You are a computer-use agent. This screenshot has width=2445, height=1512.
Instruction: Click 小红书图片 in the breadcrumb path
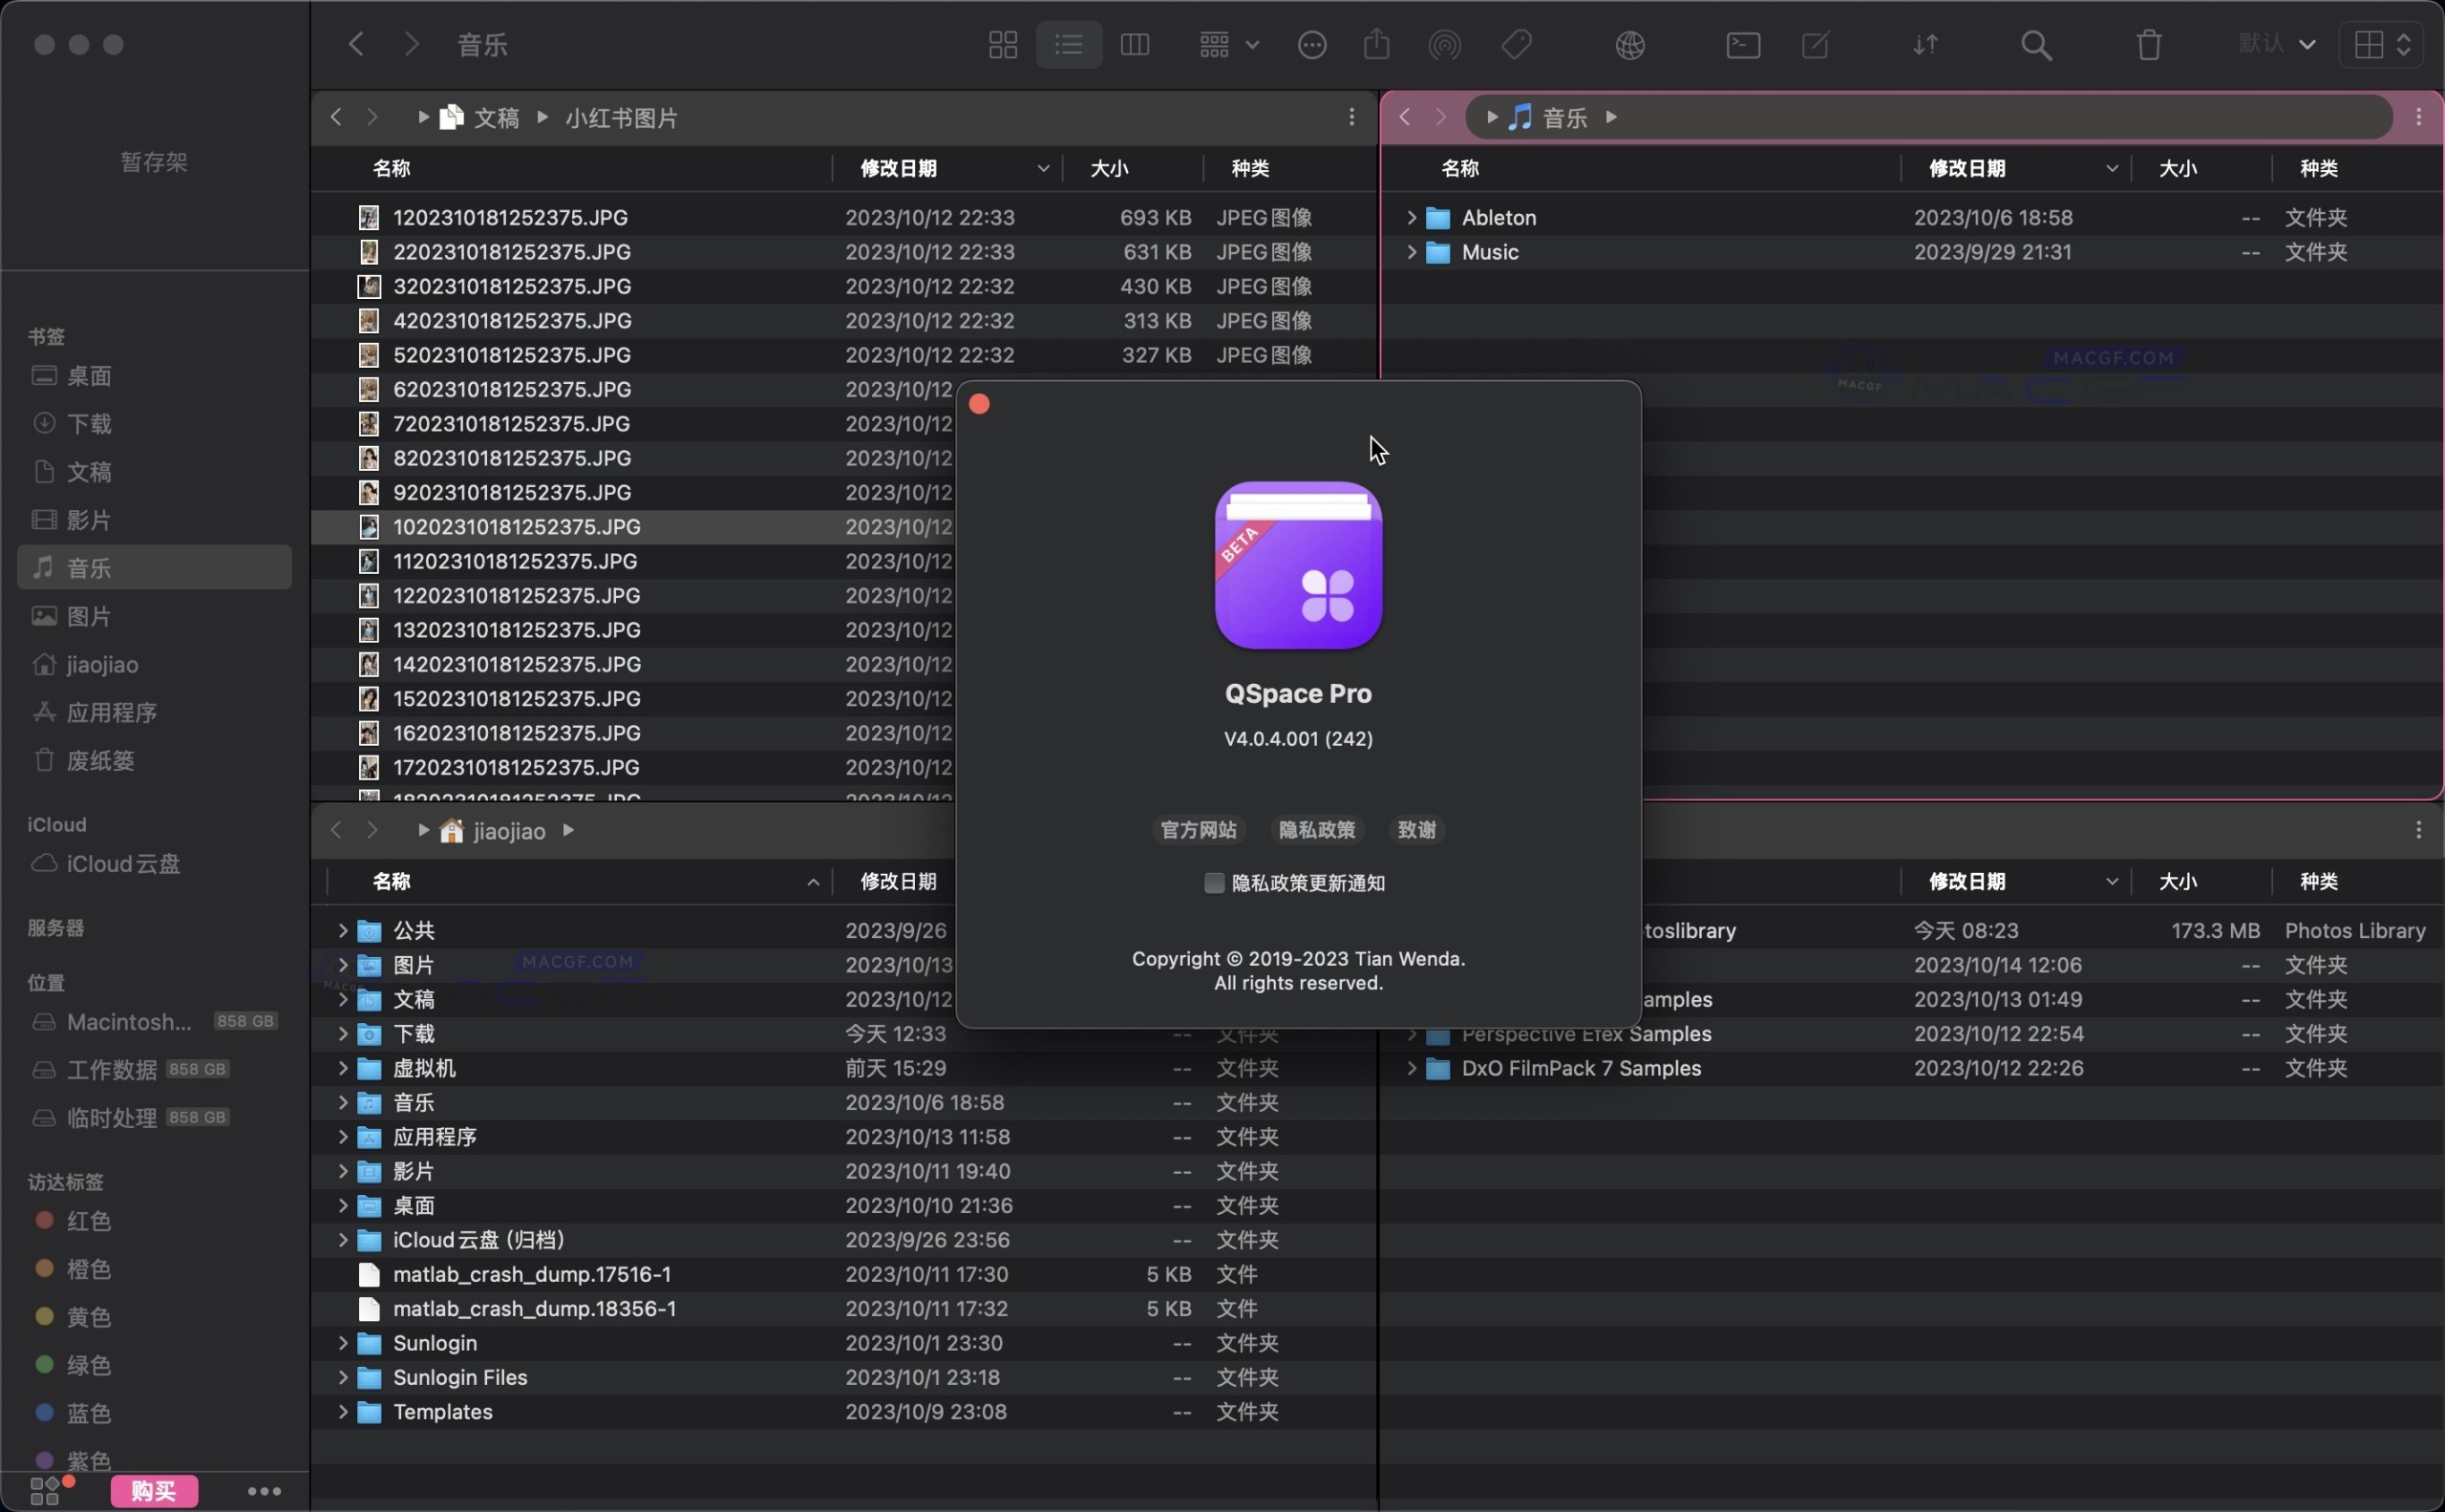(x=621, y=117)
